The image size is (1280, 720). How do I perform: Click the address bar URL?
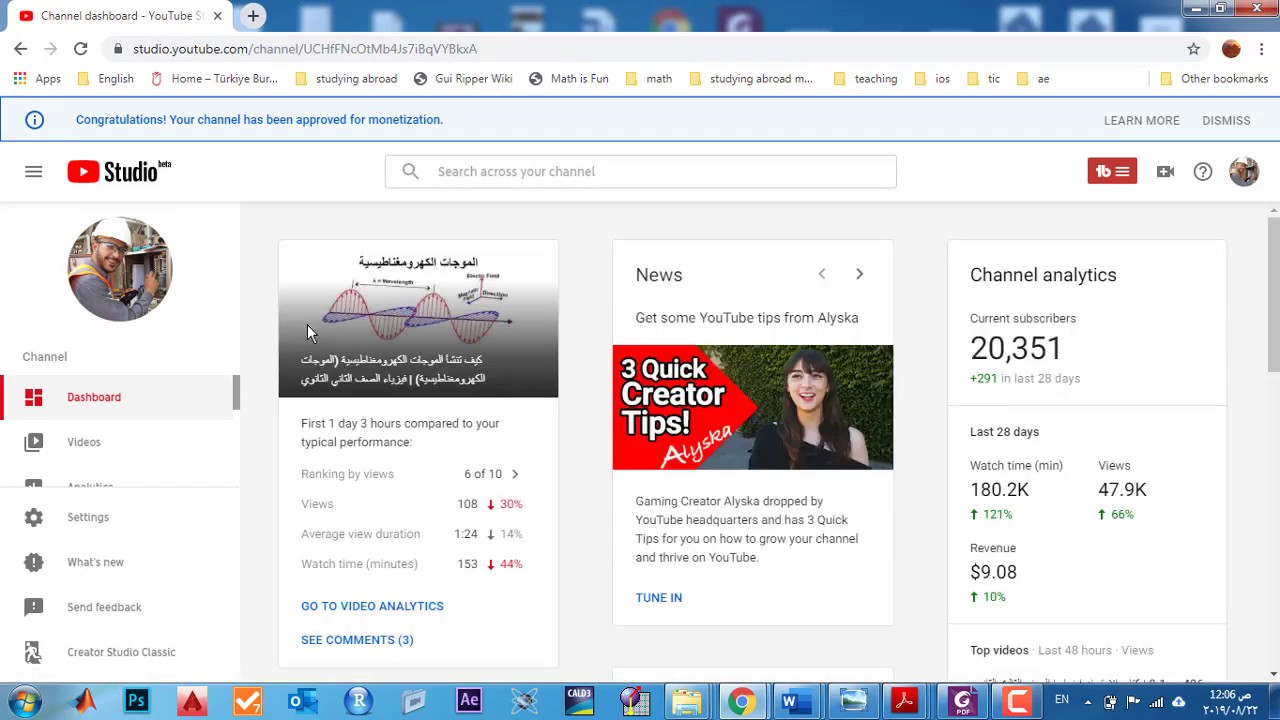(x=305, y=49)
